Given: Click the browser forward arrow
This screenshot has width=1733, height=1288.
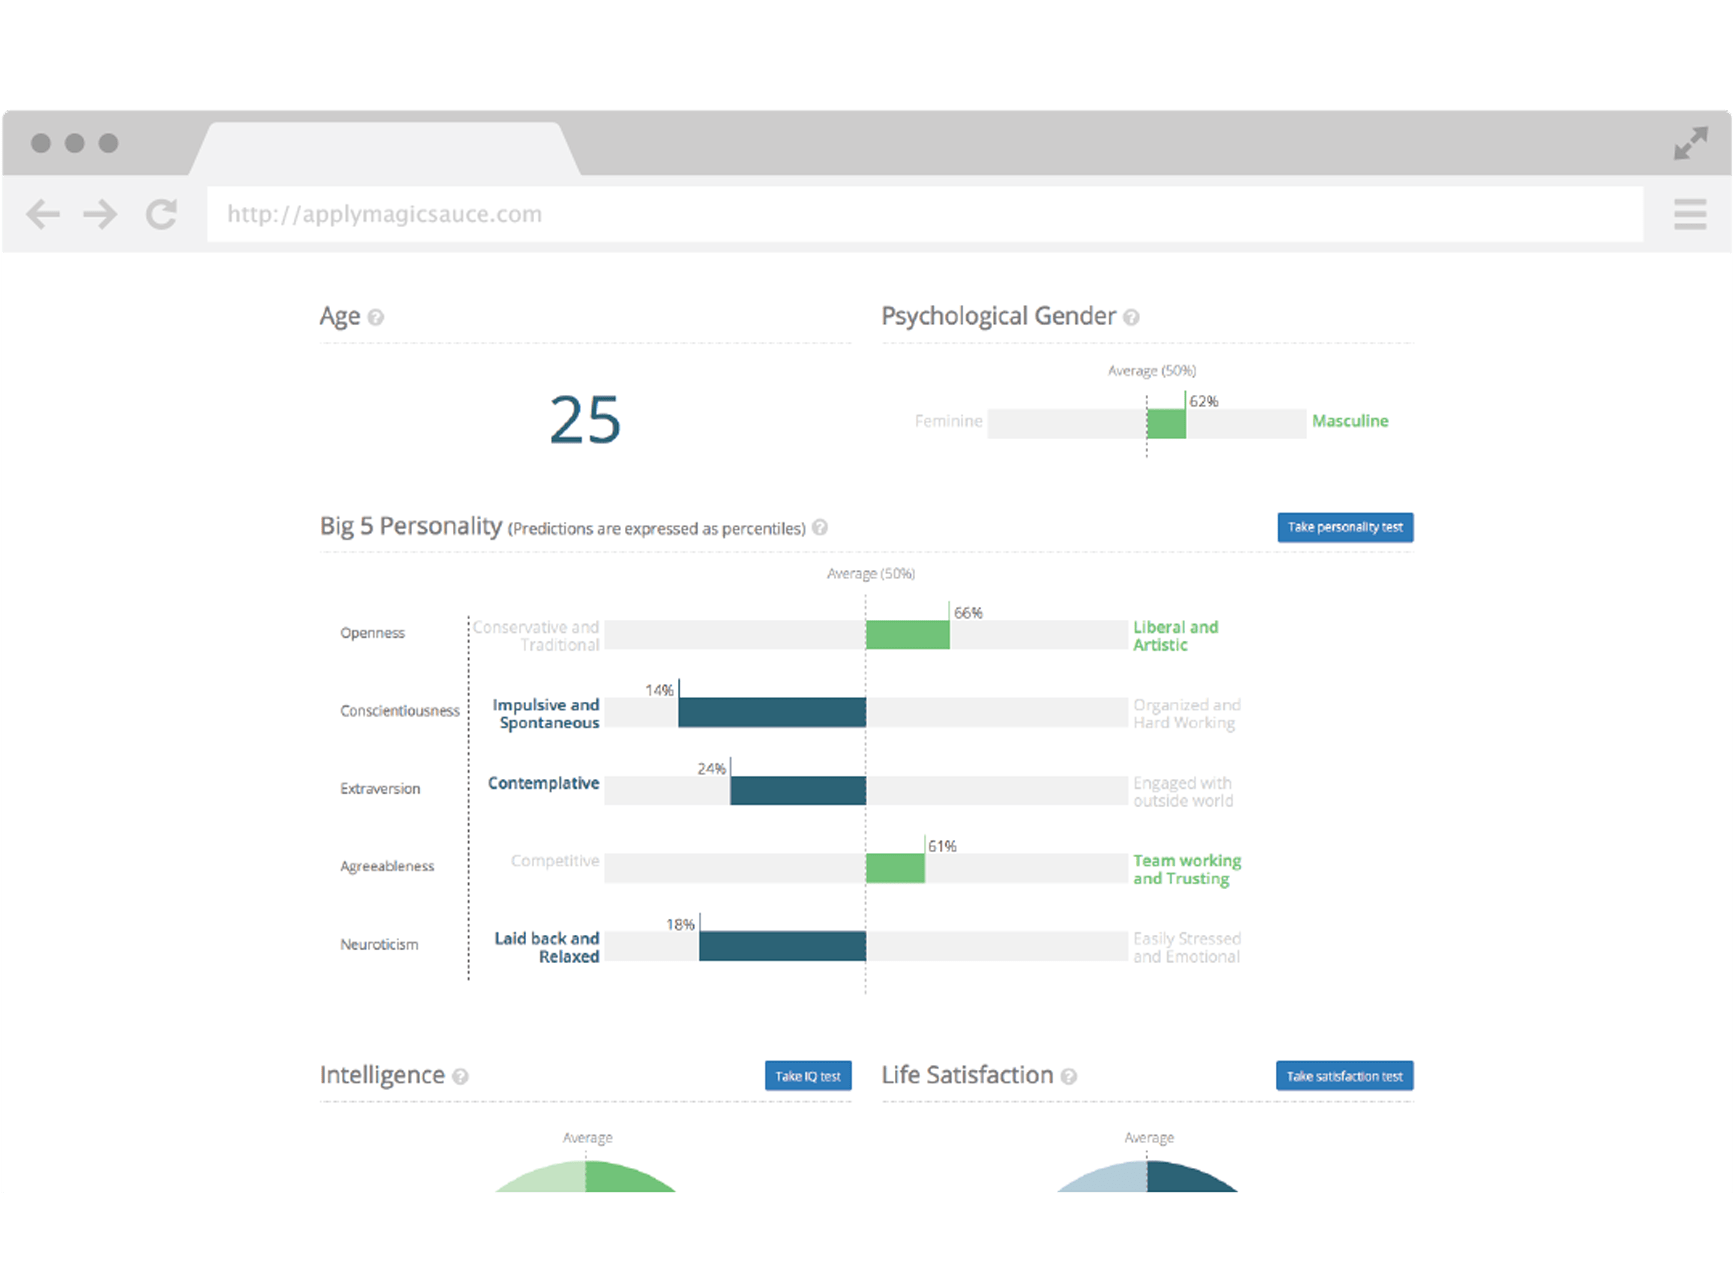Looking at the screenshot, I should (100, 214).
